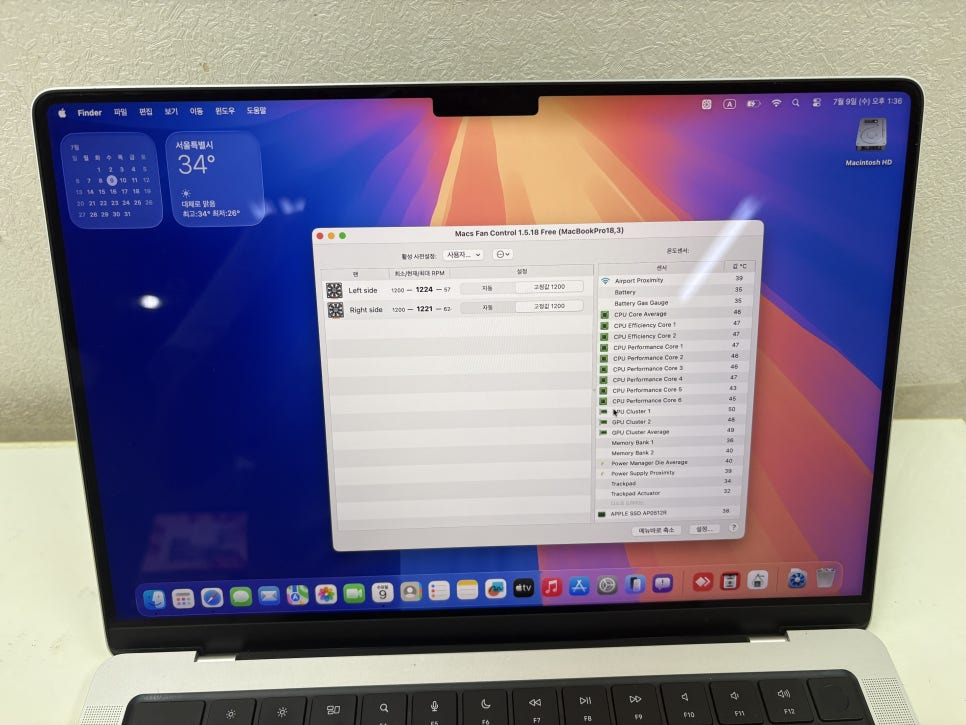Open Messages from the Dock
The image size is (966, 725).
(x=240, y=596)
